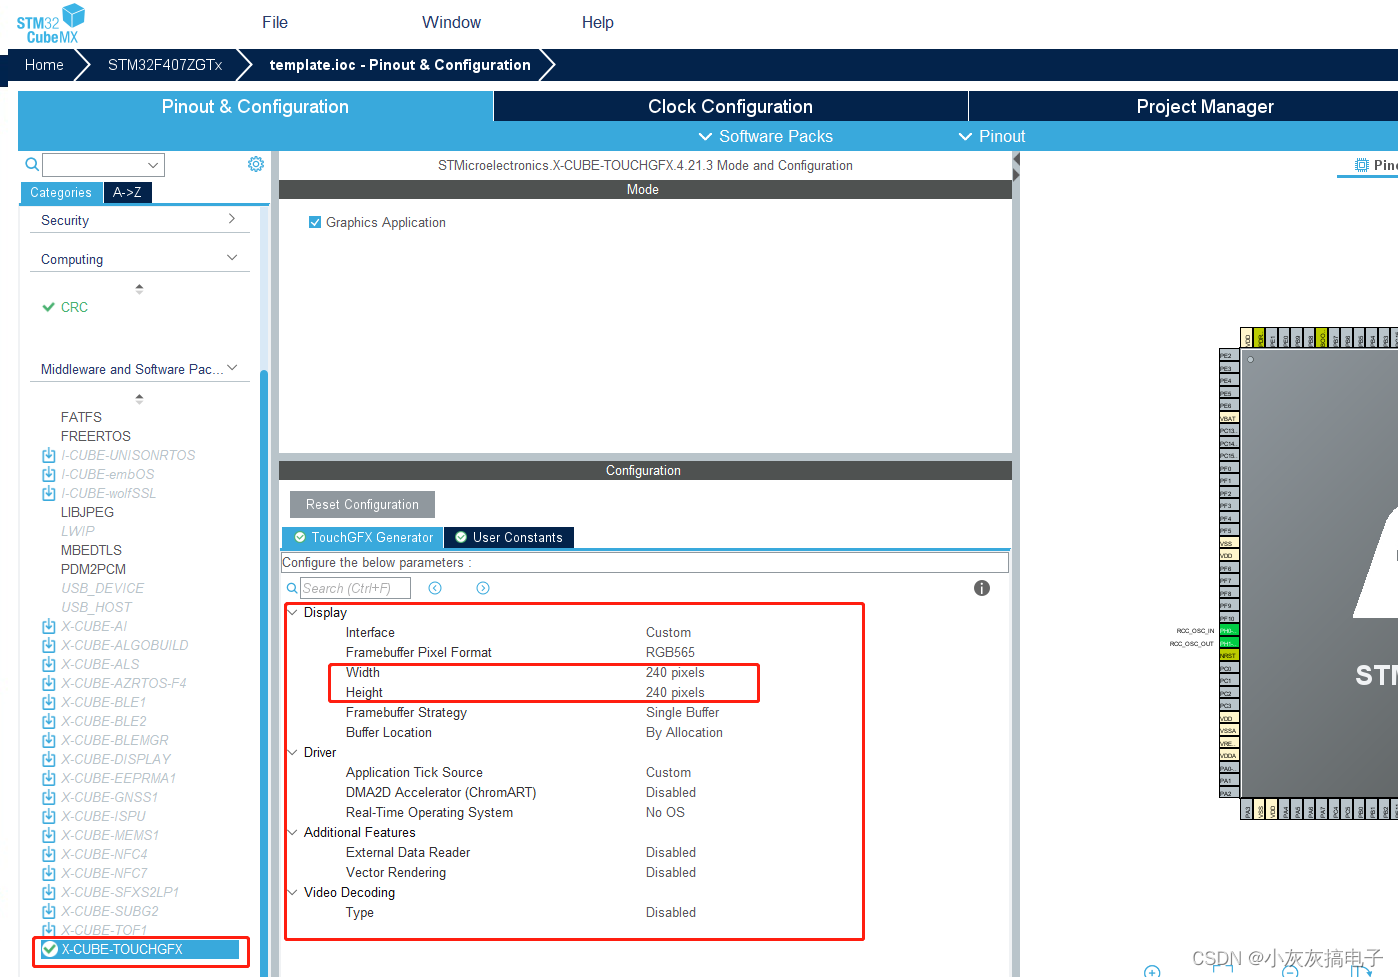
Task: Expand the Security category
Action: (x=232, y=219)
